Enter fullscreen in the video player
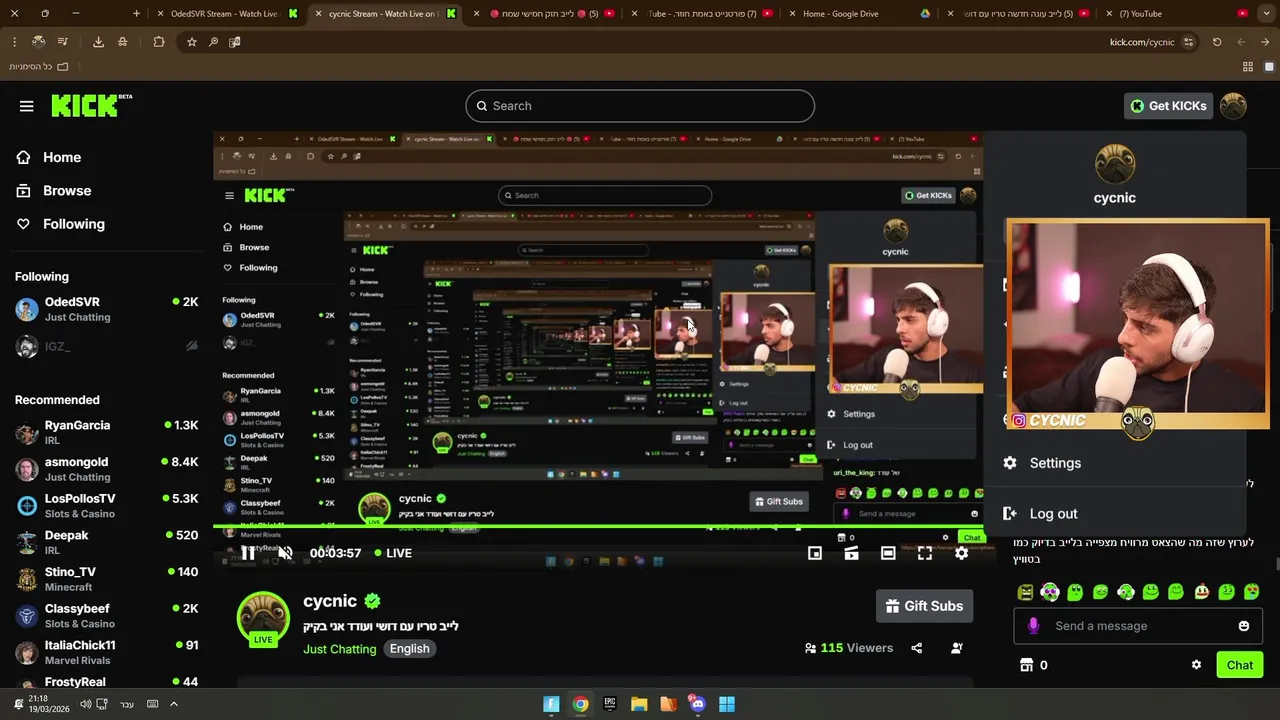 tap(925, 553)
